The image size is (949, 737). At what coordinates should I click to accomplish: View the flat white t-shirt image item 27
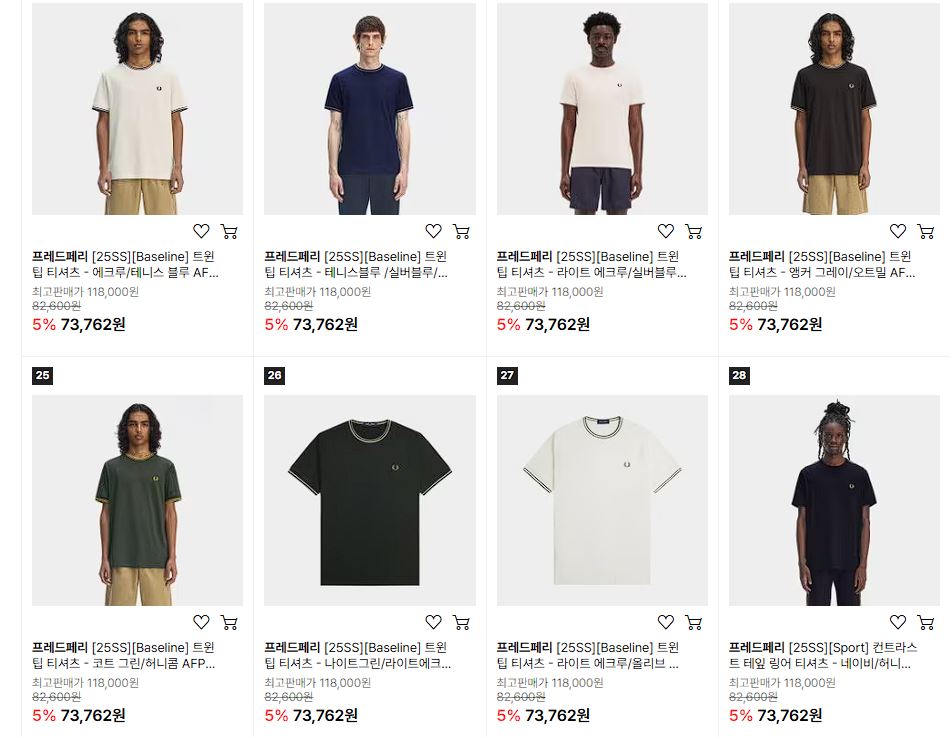602,500
